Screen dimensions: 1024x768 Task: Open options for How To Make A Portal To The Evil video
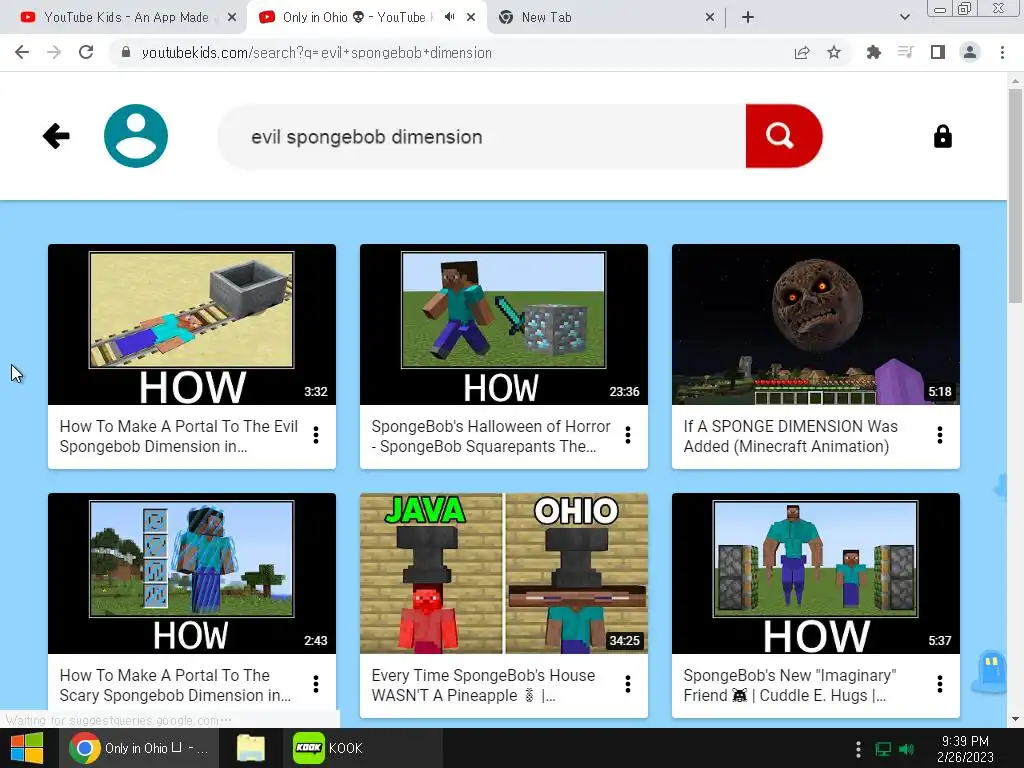click(x=316, y=436)
